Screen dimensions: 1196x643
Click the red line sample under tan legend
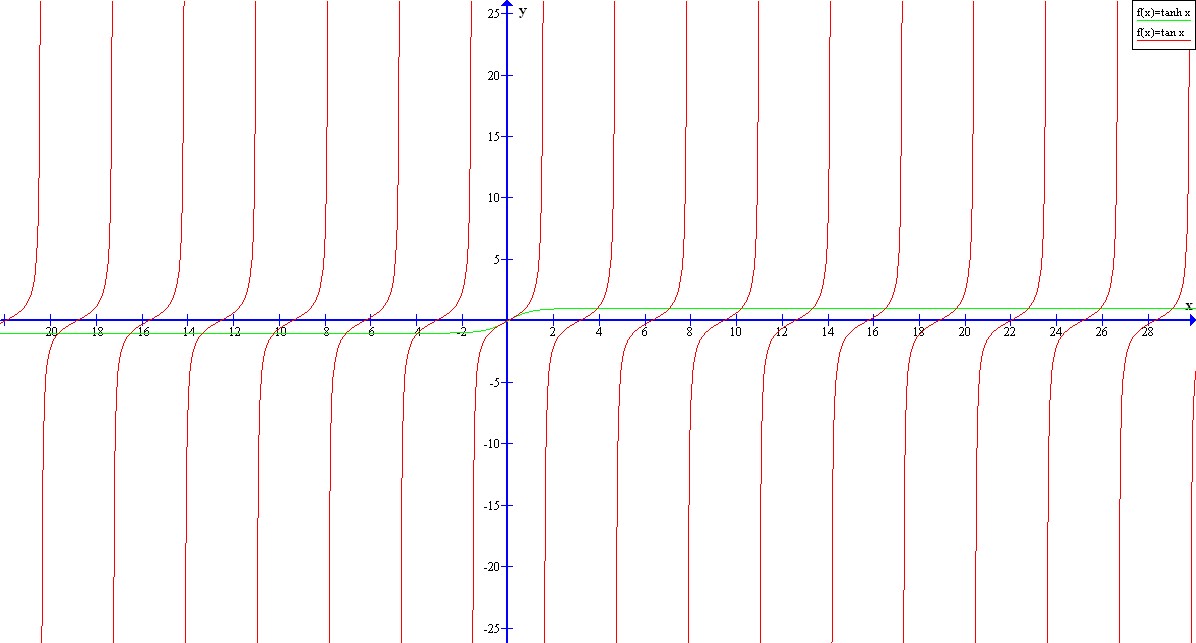pyautogui.click(x=1163, y=40)
